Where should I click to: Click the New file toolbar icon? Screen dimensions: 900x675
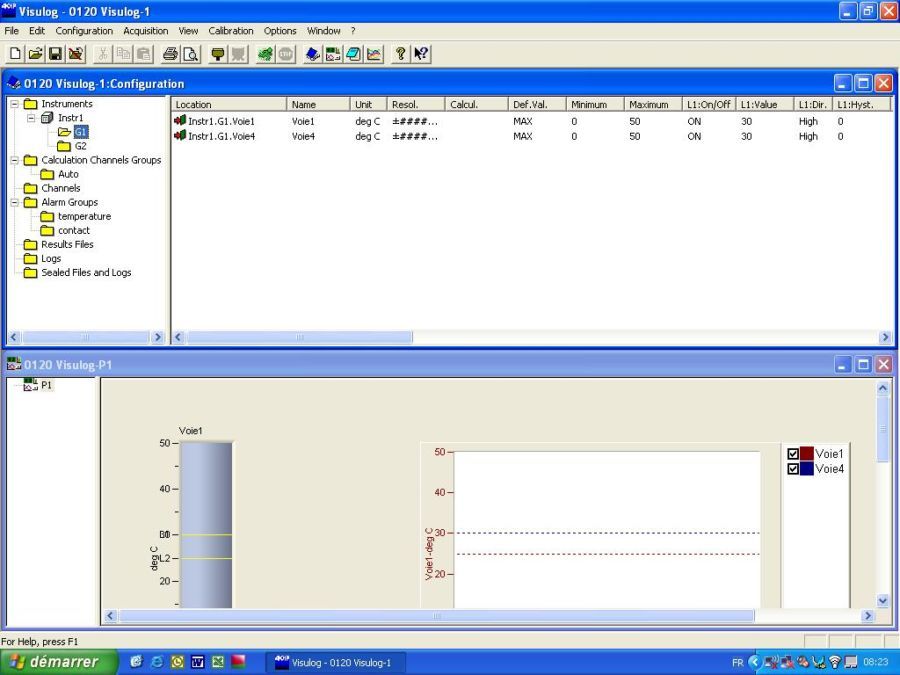click(x=15, y=53)
